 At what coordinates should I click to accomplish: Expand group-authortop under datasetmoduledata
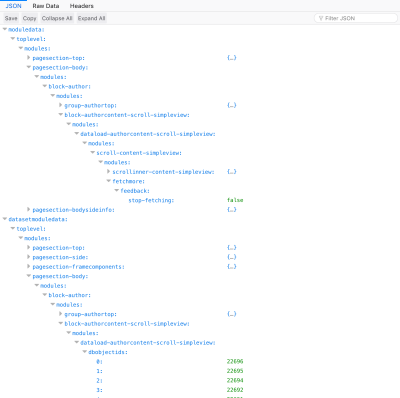(x=61, y=314)
